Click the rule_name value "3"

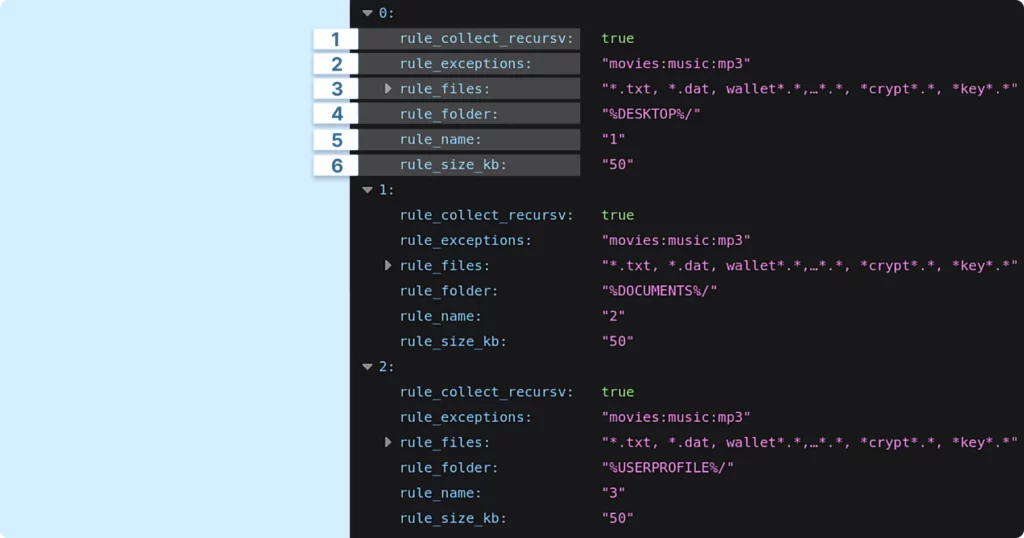click(x=613, y=493)
